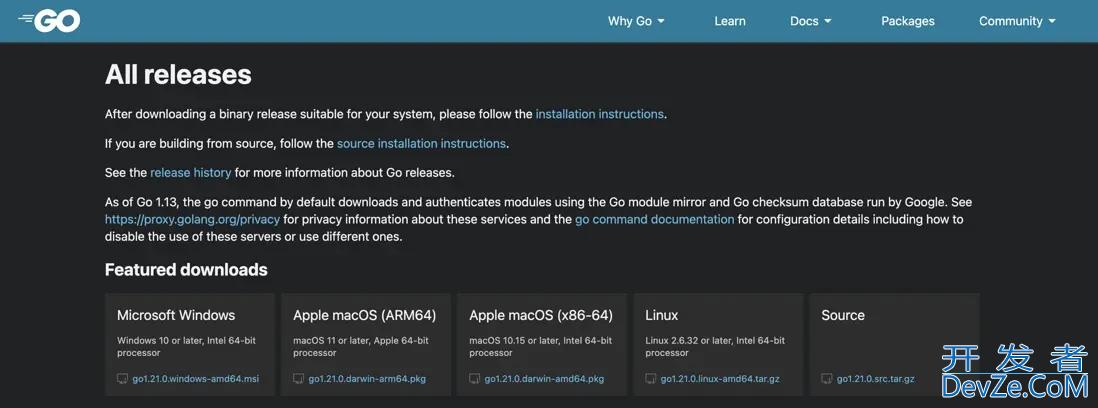Screen dimensions: 1098x408
Task: Expand the Why Go dropdown arrow
Action: coord(661,22)
